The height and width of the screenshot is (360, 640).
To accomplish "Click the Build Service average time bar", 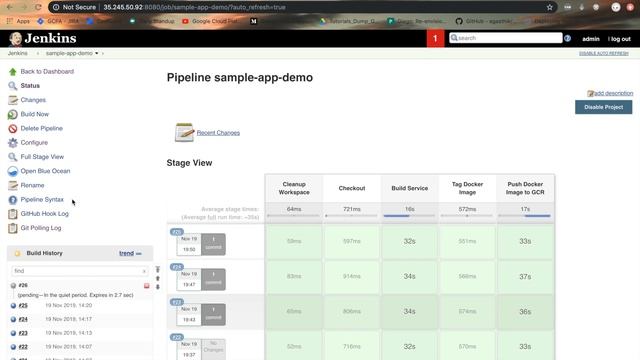I will click(409, 216).
